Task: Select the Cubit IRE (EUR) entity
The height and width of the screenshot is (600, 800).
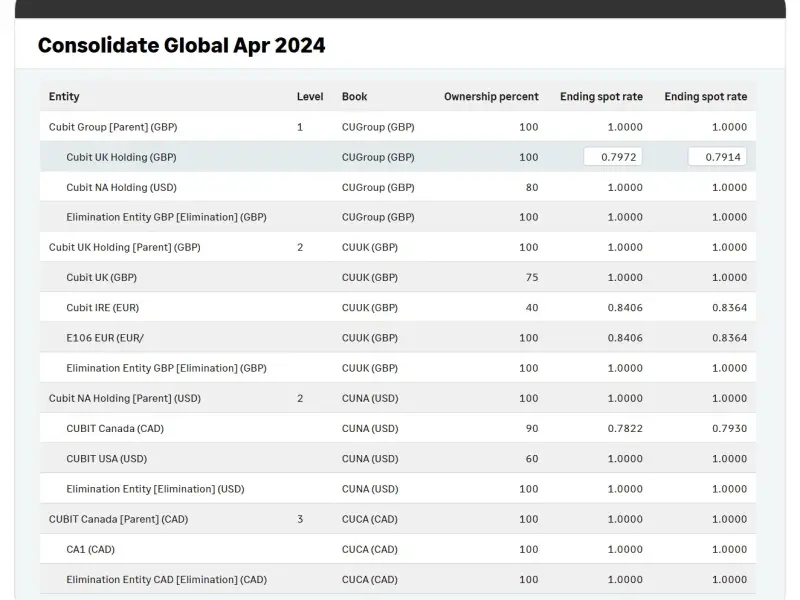Action: tap(102, 308)
